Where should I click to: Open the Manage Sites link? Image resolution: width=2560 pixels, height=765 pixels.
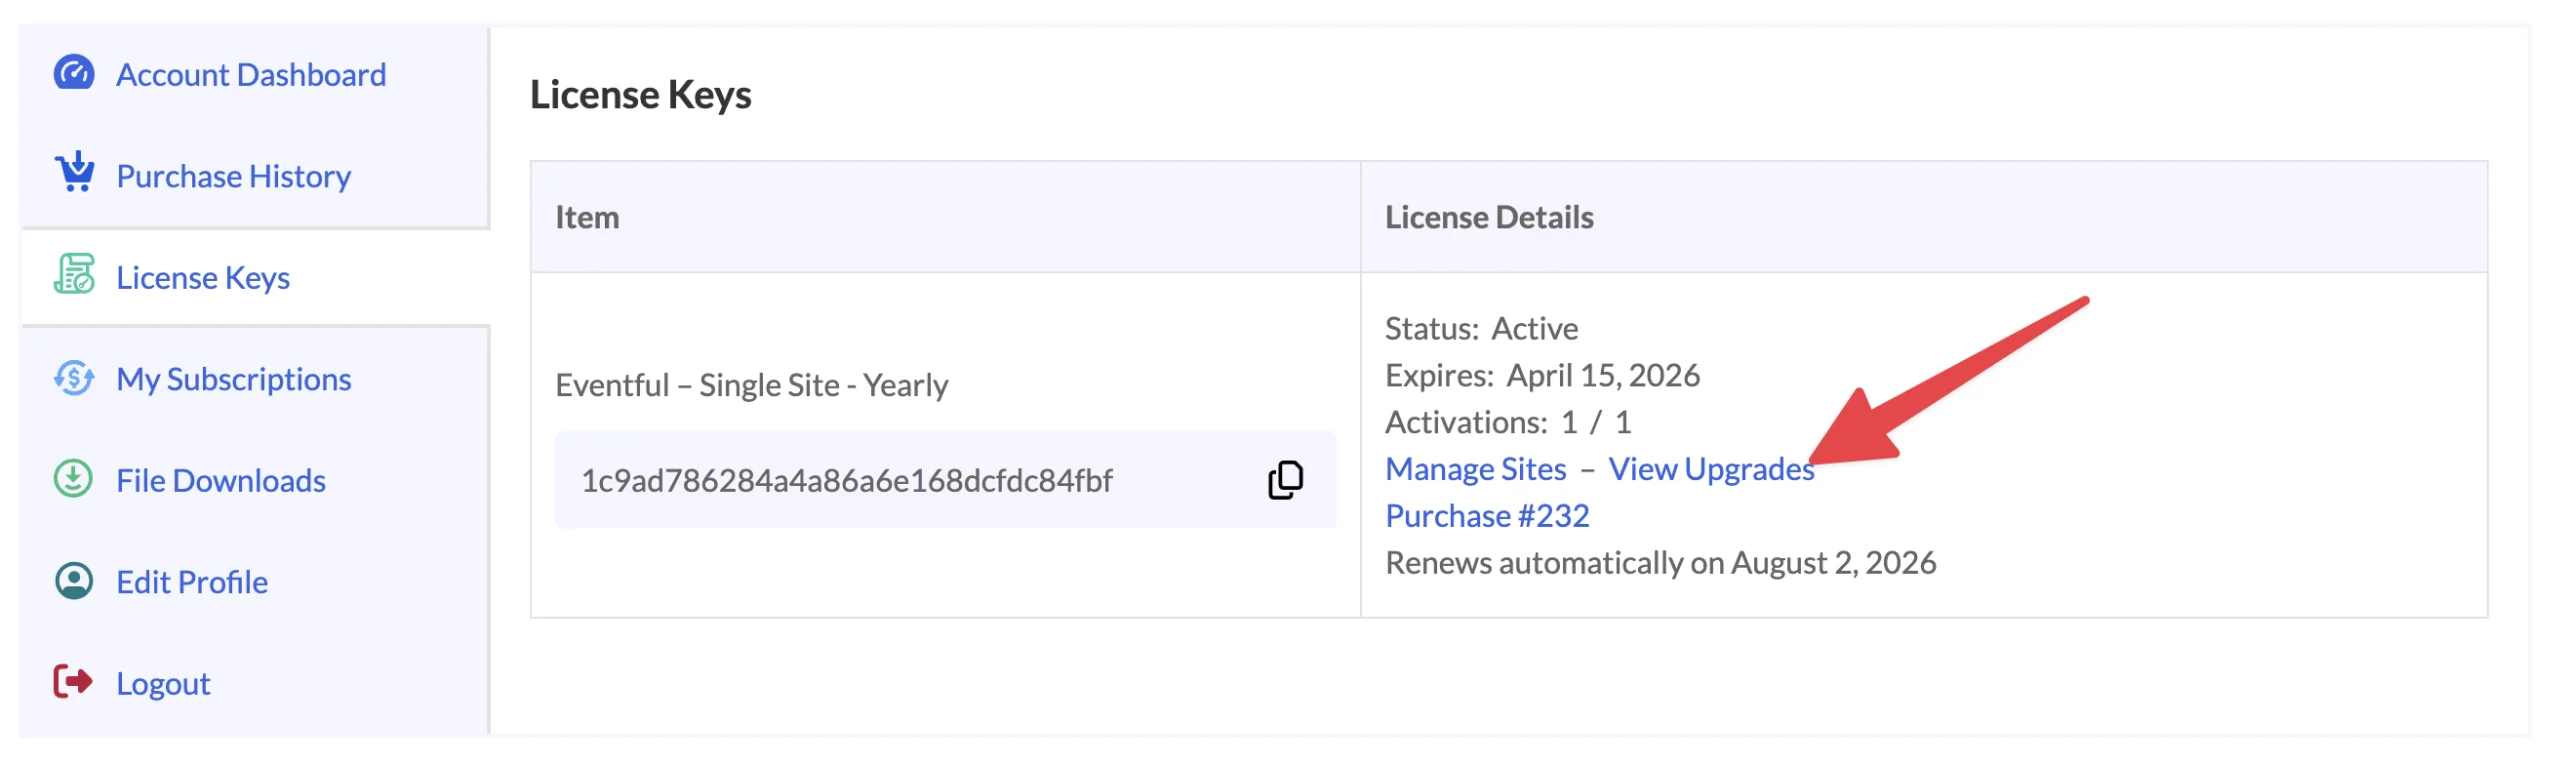click(1476, 469)
